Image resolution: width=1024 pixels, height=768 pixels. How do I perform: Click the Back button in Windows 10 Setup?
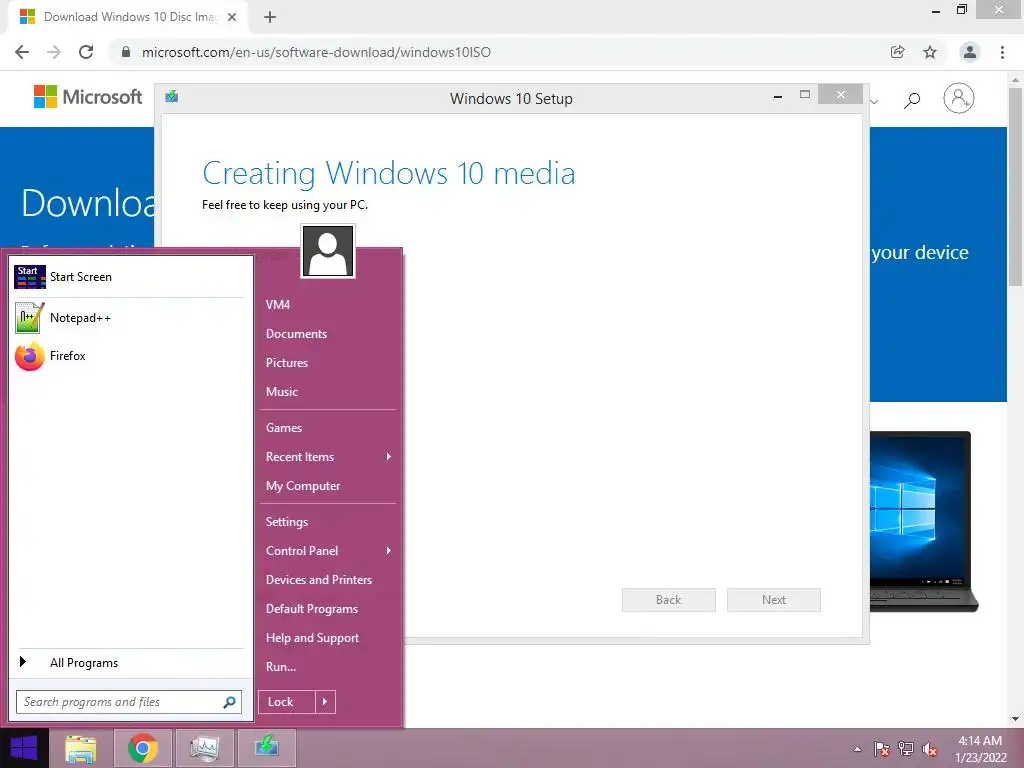coord(669,600)
